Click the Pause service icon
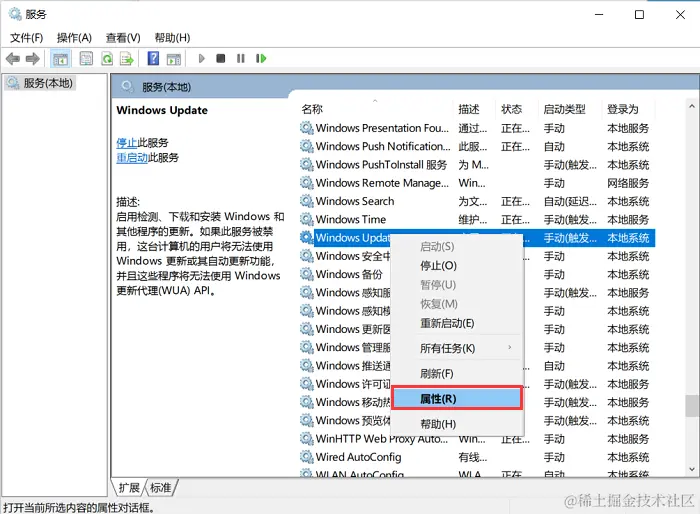The width and height of the screenshot is (700, 514). [241, 59]
